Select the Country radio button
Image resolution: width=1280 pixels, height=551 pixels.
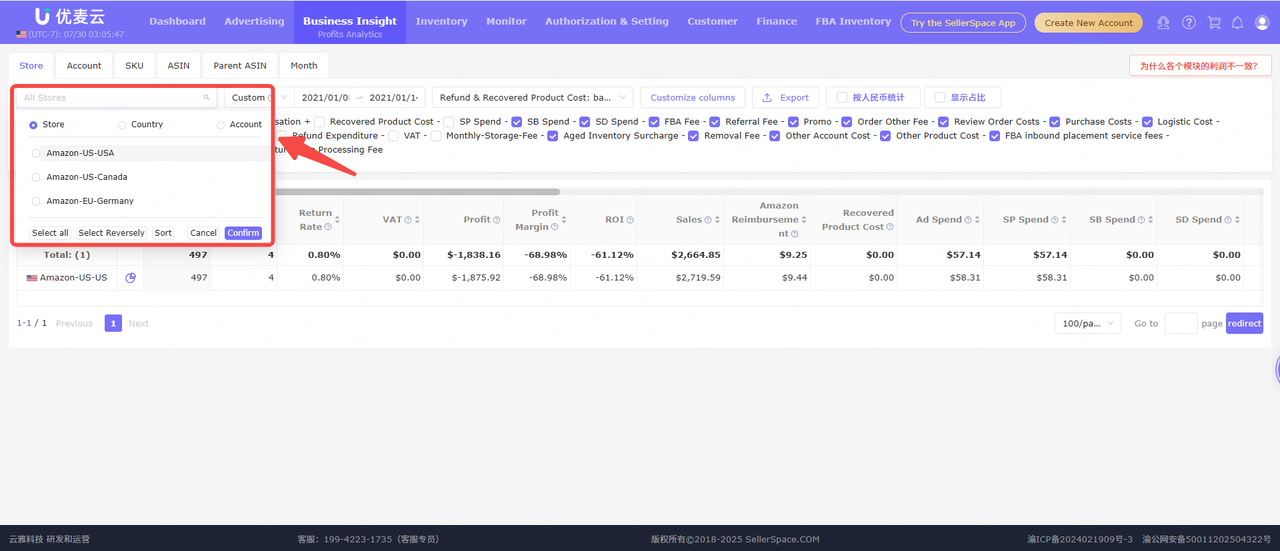(x=122, y=125)
